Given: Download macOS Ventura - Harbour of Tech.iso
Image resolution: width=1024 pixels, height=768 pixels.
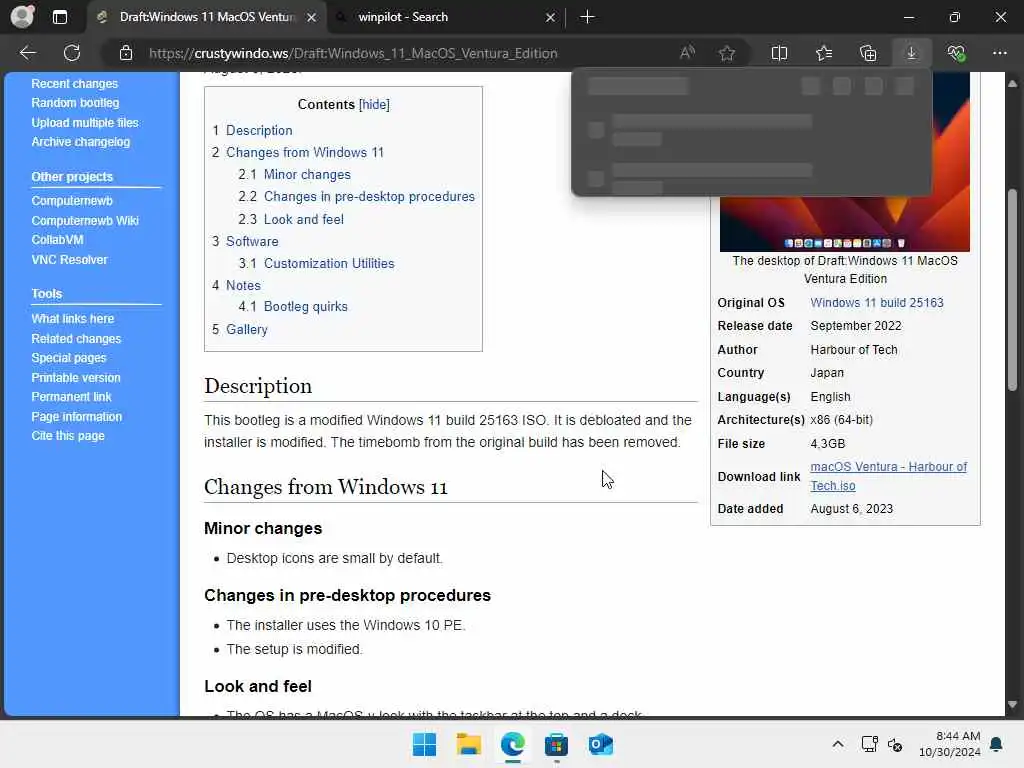Looking at the screenshot, I should tap(888, 476).
